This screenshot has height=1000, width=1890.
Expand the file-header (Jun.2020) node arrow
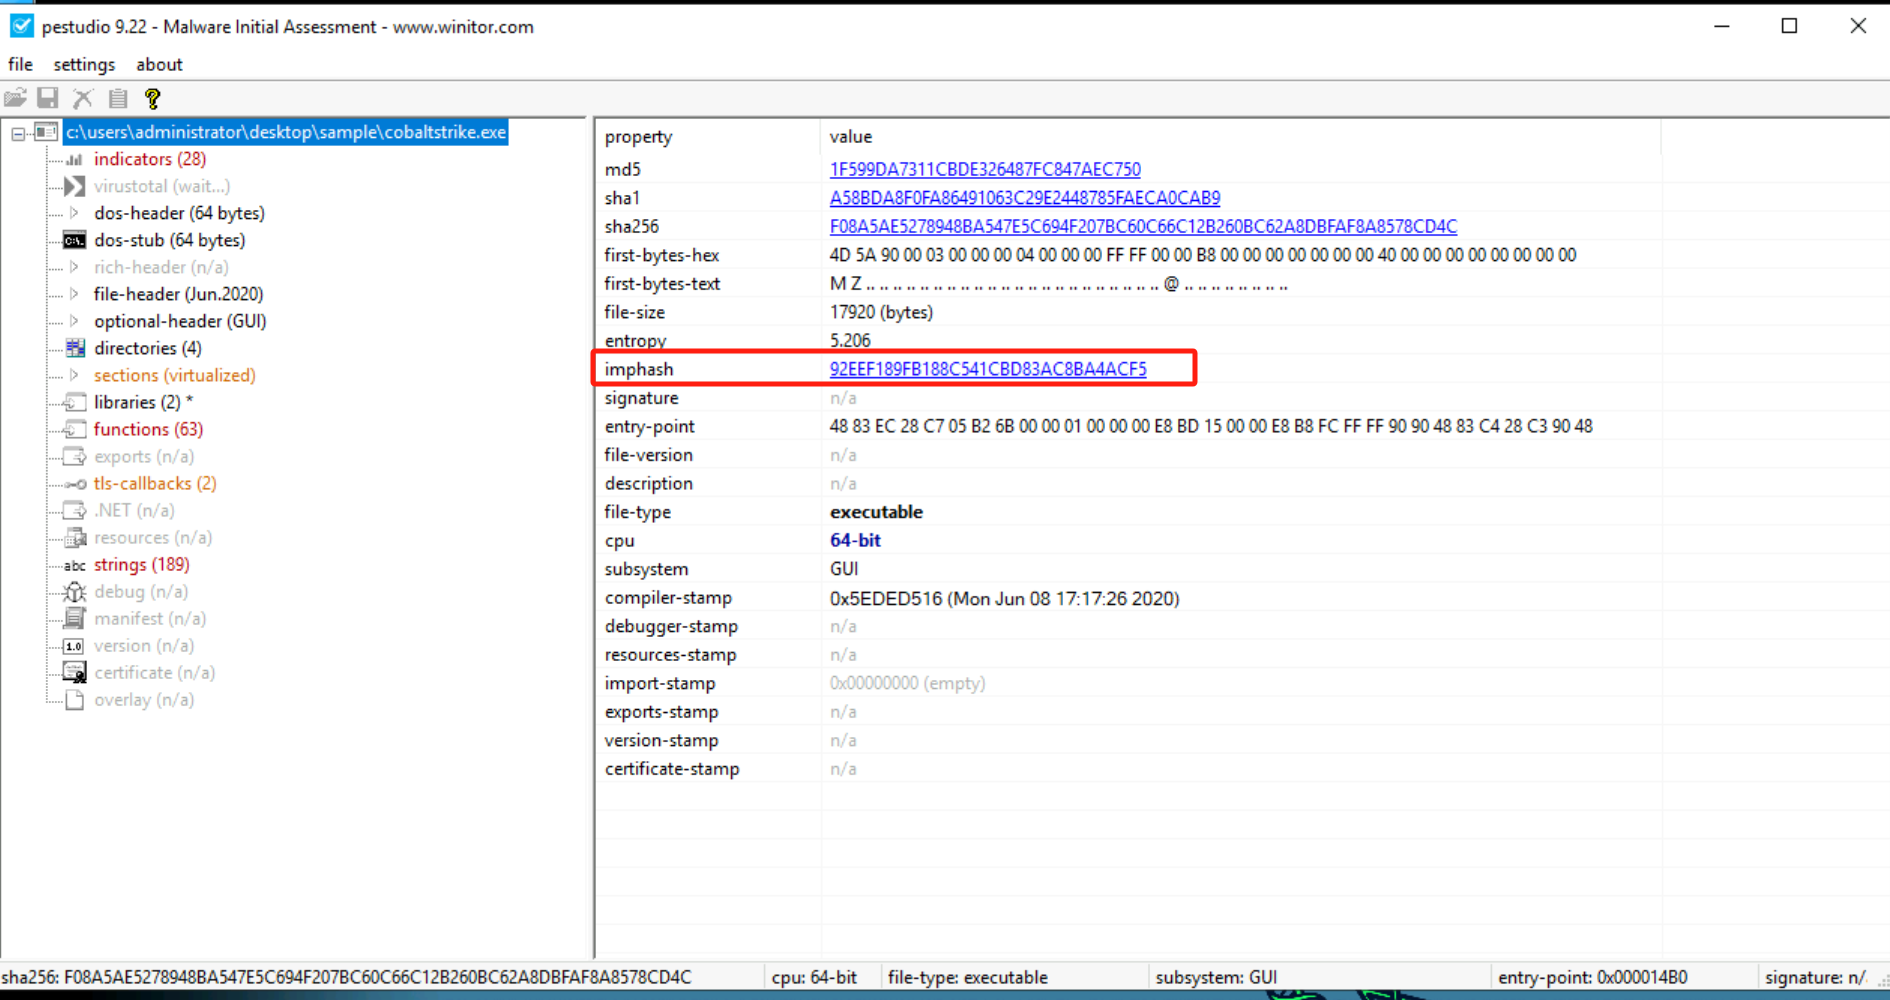click(x=74, y=294)
